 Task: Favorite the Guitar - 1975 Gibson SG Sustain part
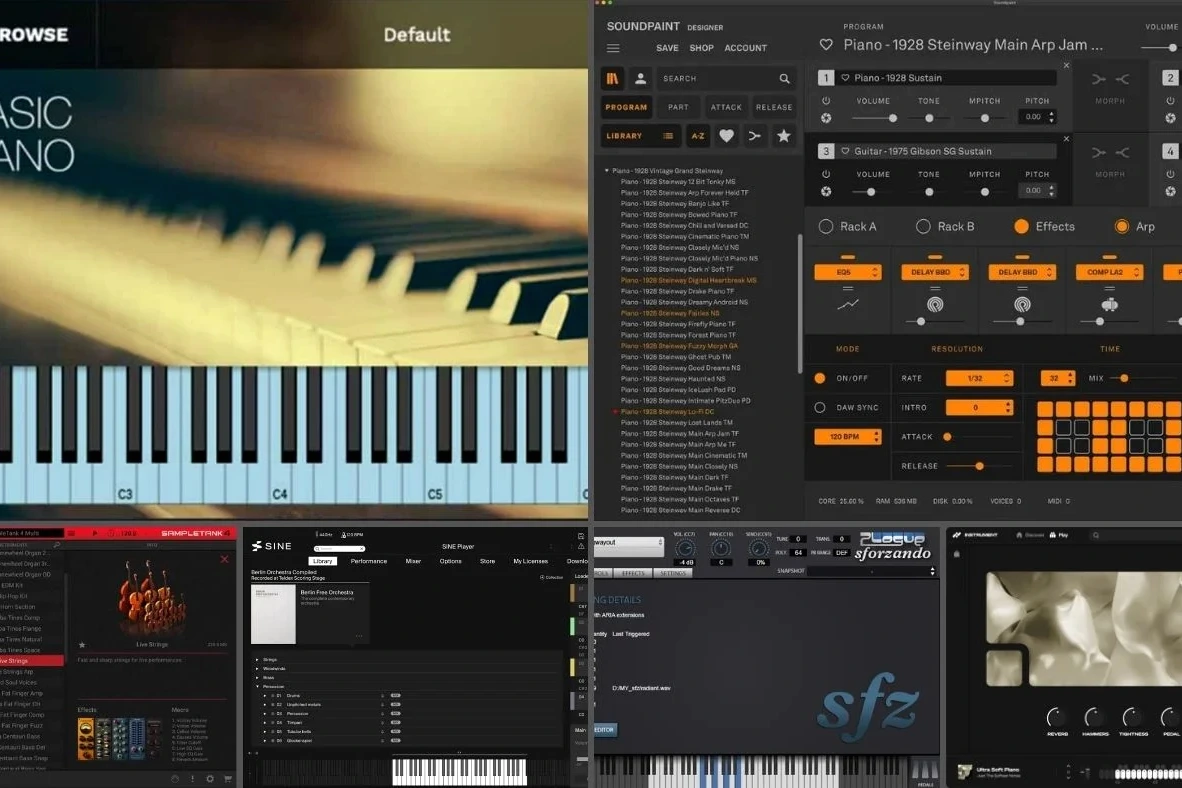(x=845, y=151)
